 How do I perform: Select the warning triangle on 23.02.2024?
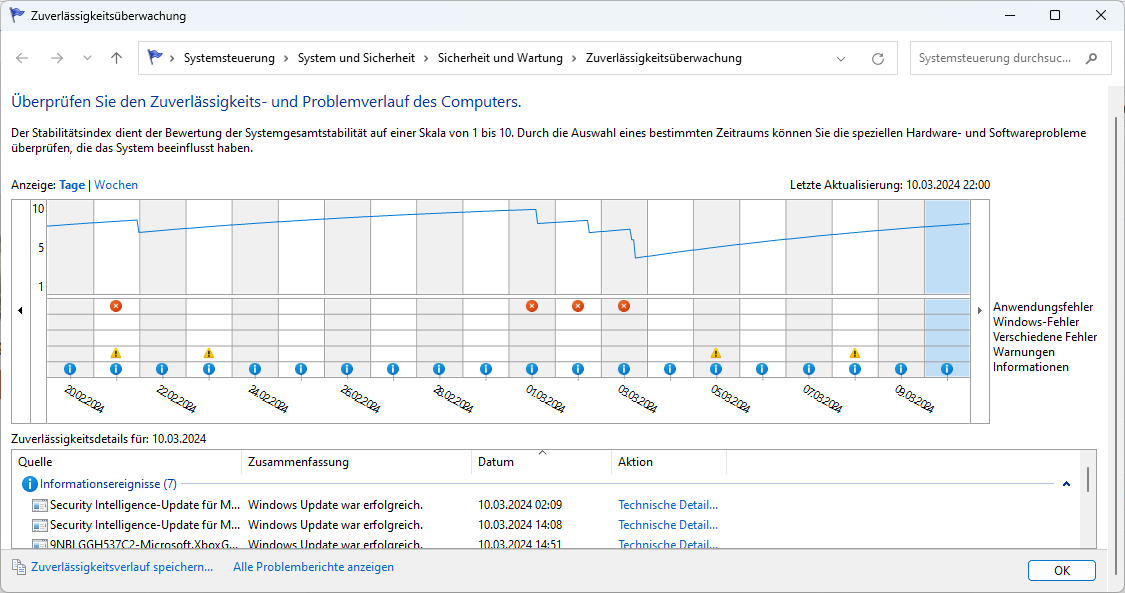(208, 353)
